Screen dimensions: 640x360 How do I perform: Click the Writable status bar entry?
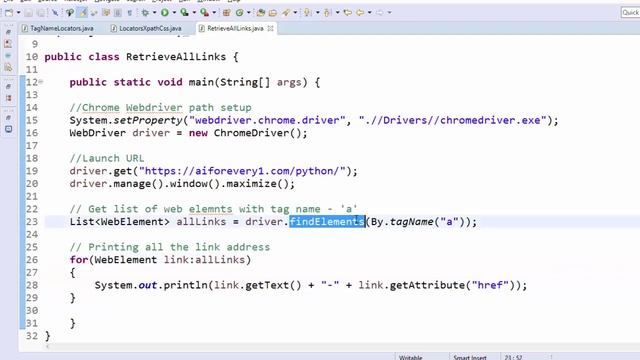[411, 358]
